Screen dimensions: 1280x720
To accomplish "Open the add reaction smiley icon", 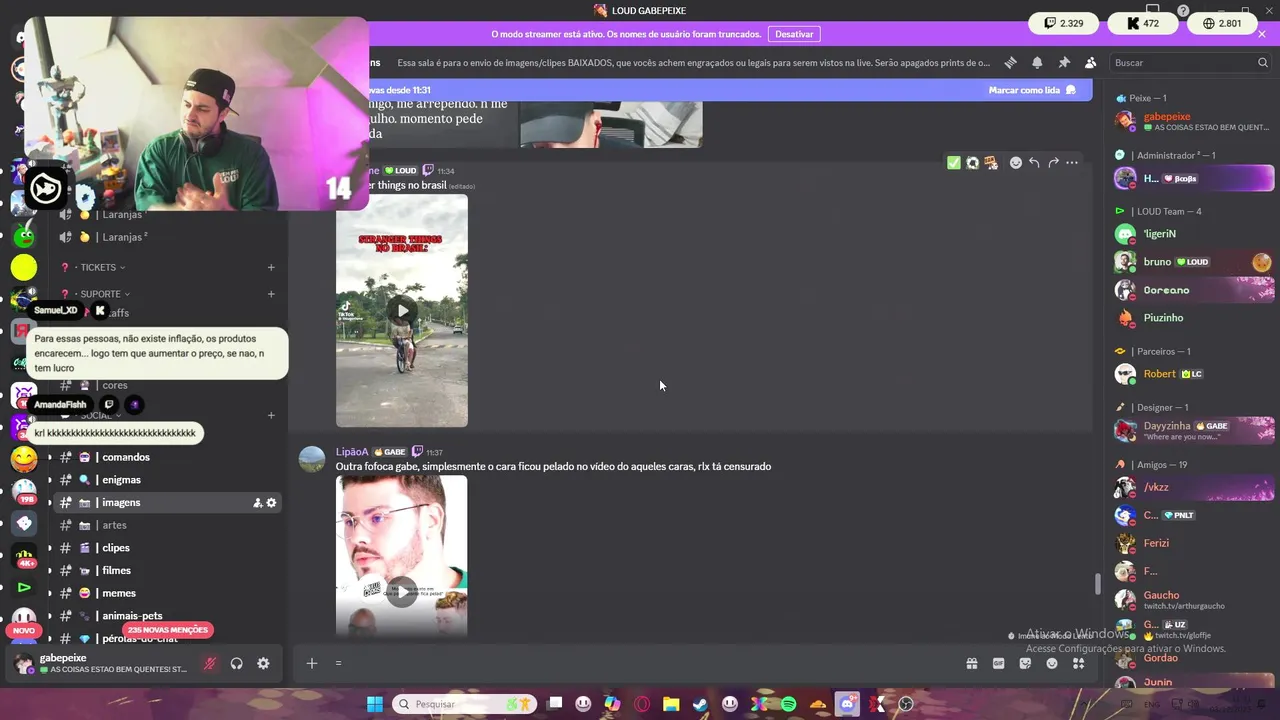I will tap(1016, 162).
